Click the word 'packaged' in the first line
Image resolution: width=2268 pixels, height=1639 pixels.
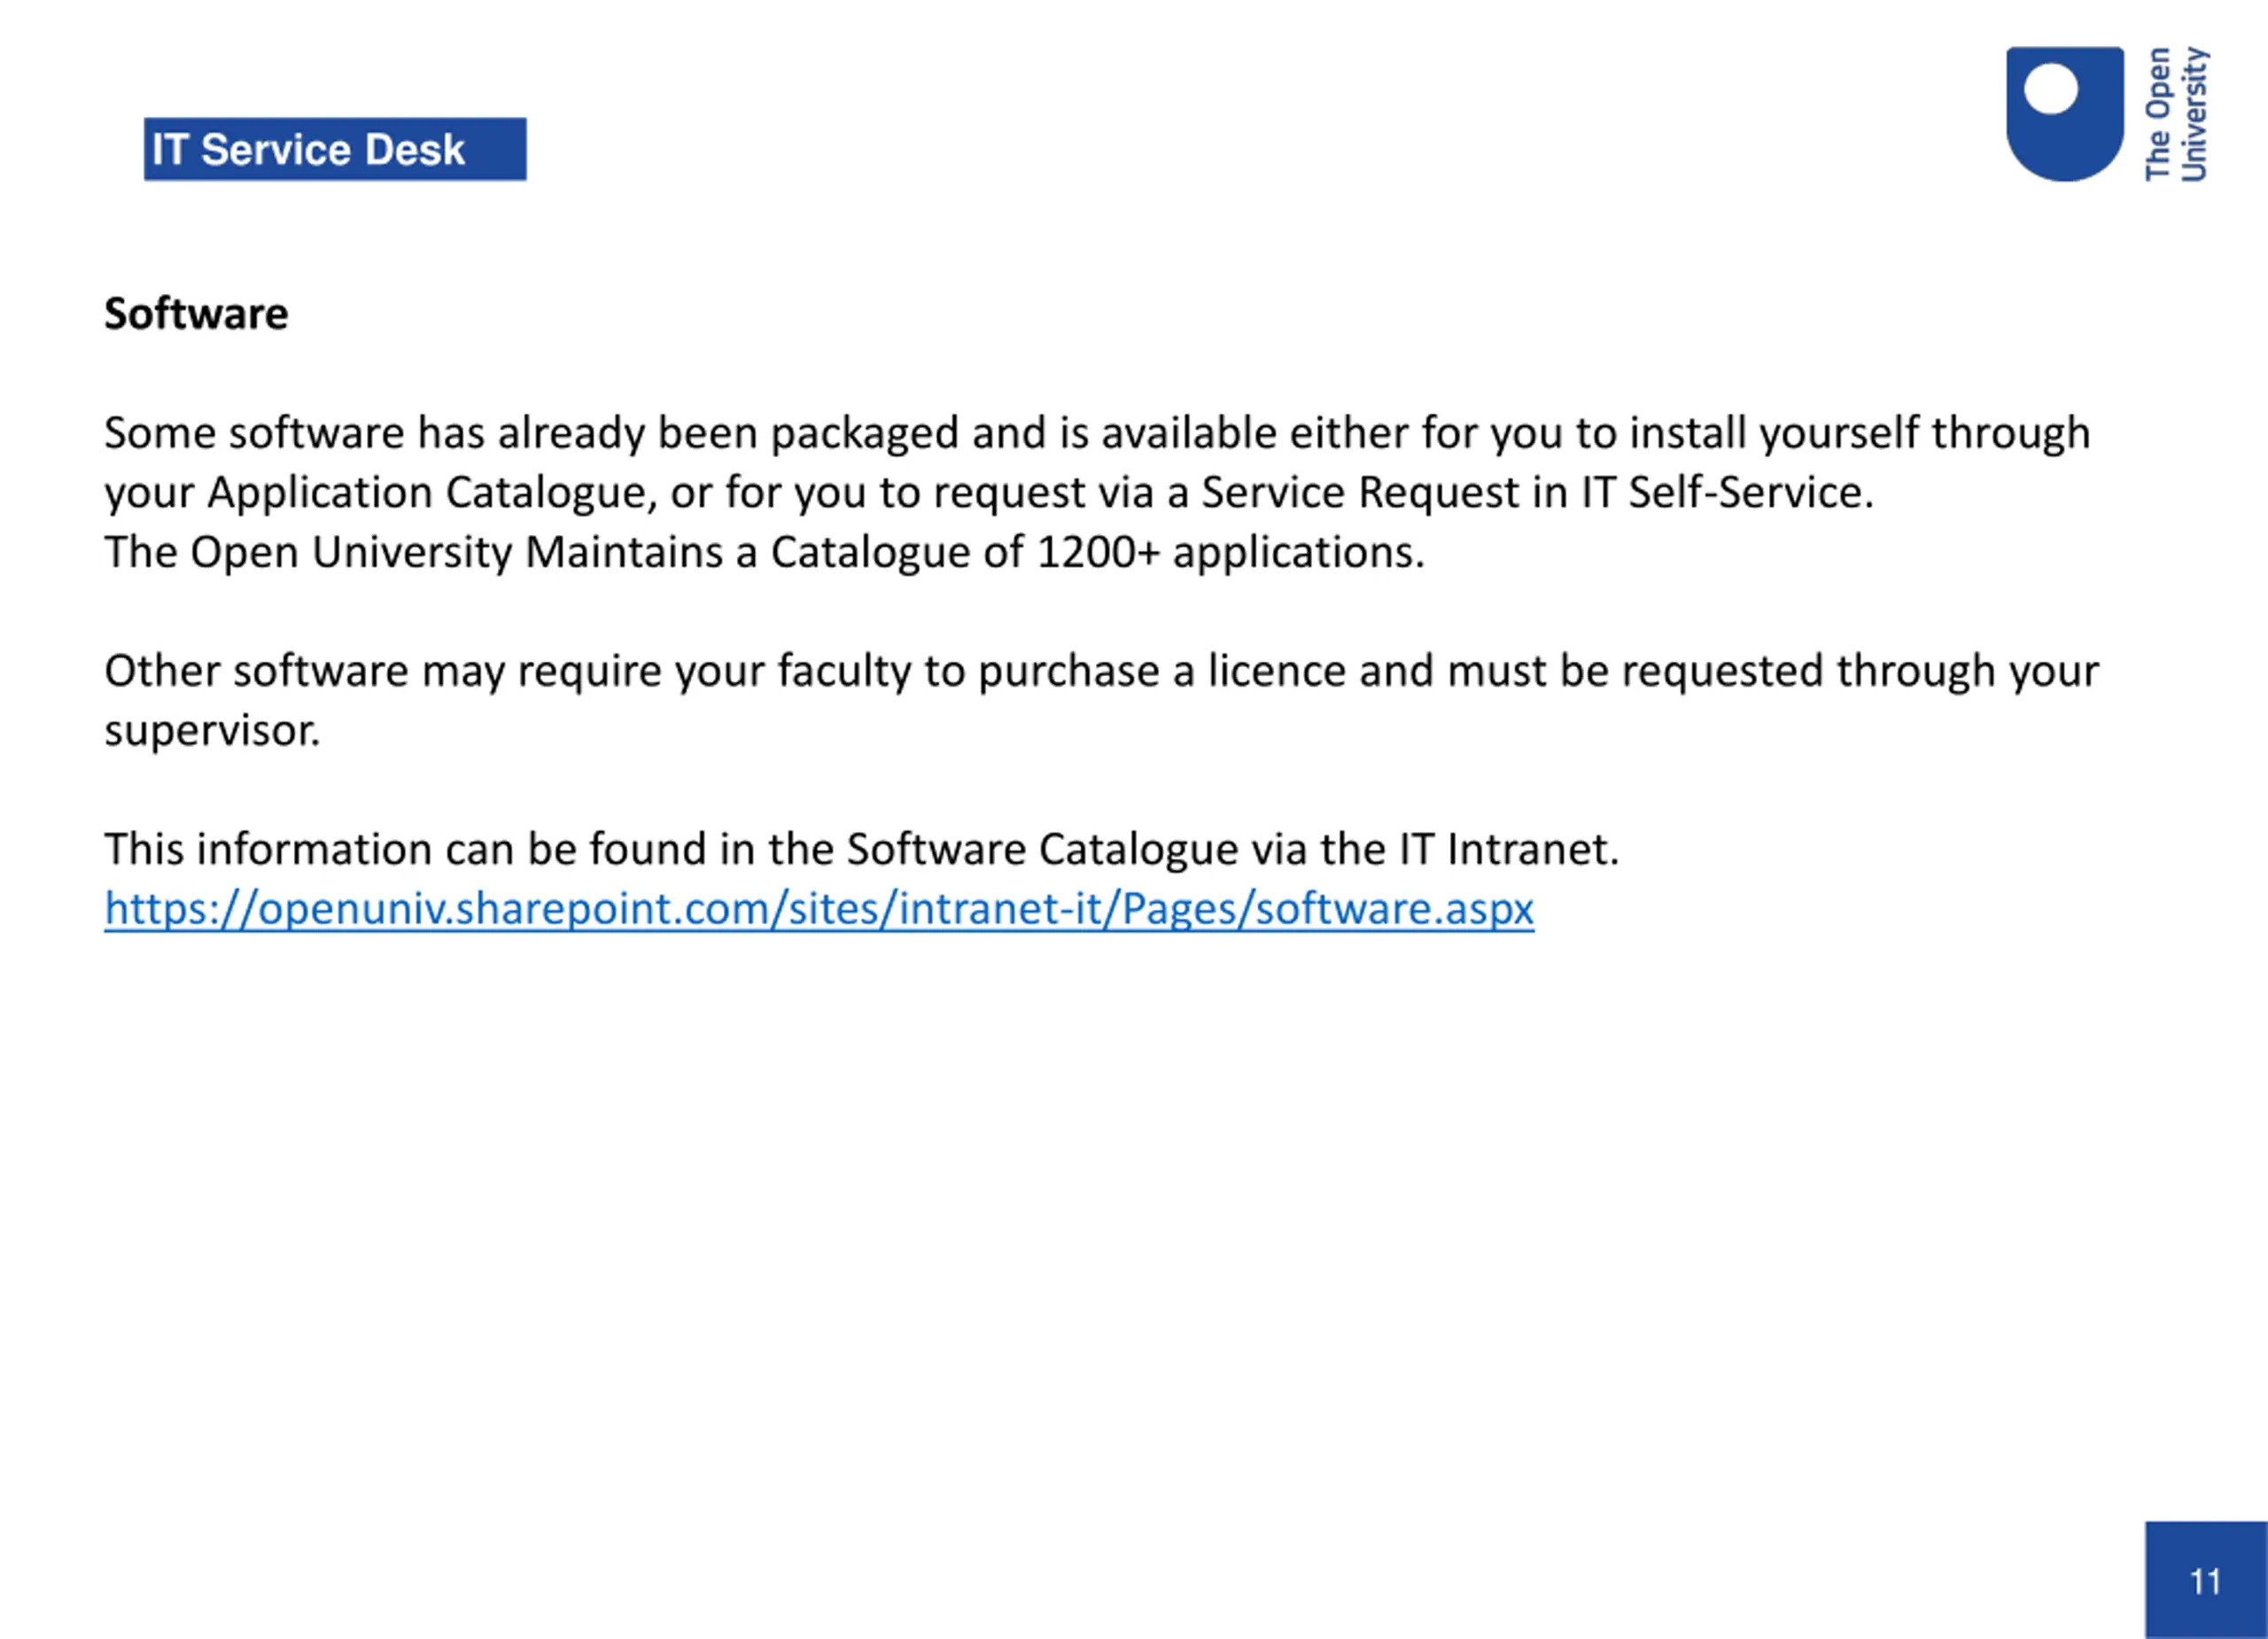(x=864, y=433)
